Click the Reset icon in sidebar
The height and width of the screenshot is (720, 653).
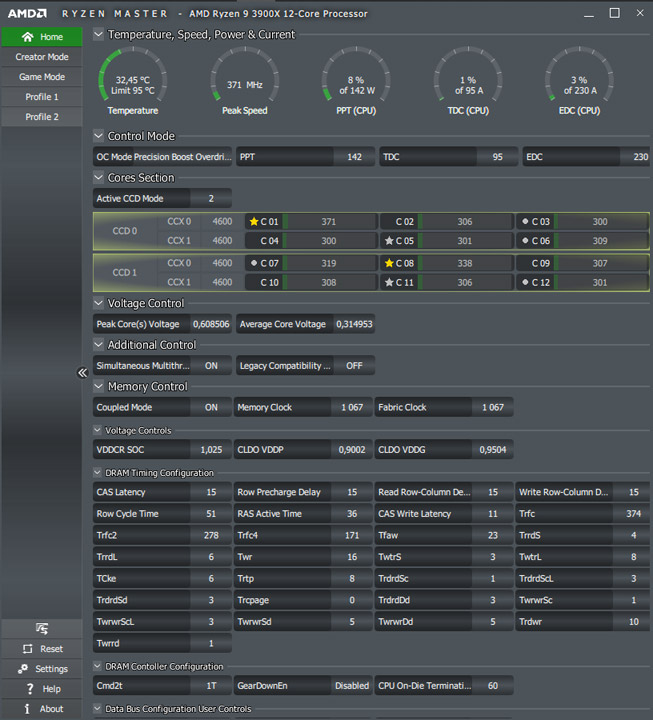click(x=28, y=649)
